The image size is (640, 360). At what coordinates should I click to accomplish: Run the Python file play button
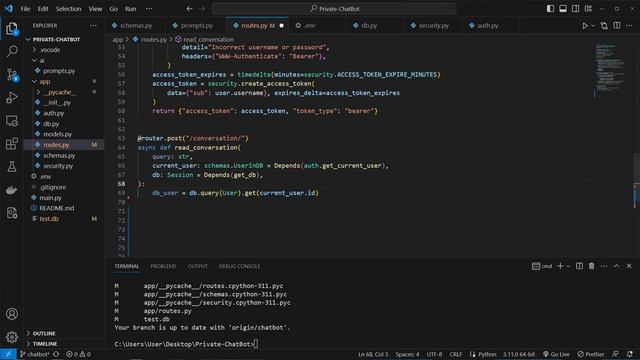click(x=585, y=26)
